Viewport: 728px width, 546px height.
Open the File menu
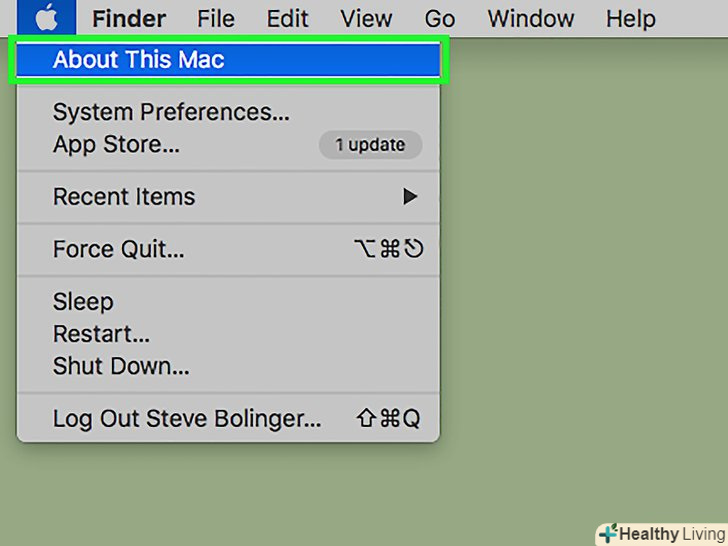[216, 18]
